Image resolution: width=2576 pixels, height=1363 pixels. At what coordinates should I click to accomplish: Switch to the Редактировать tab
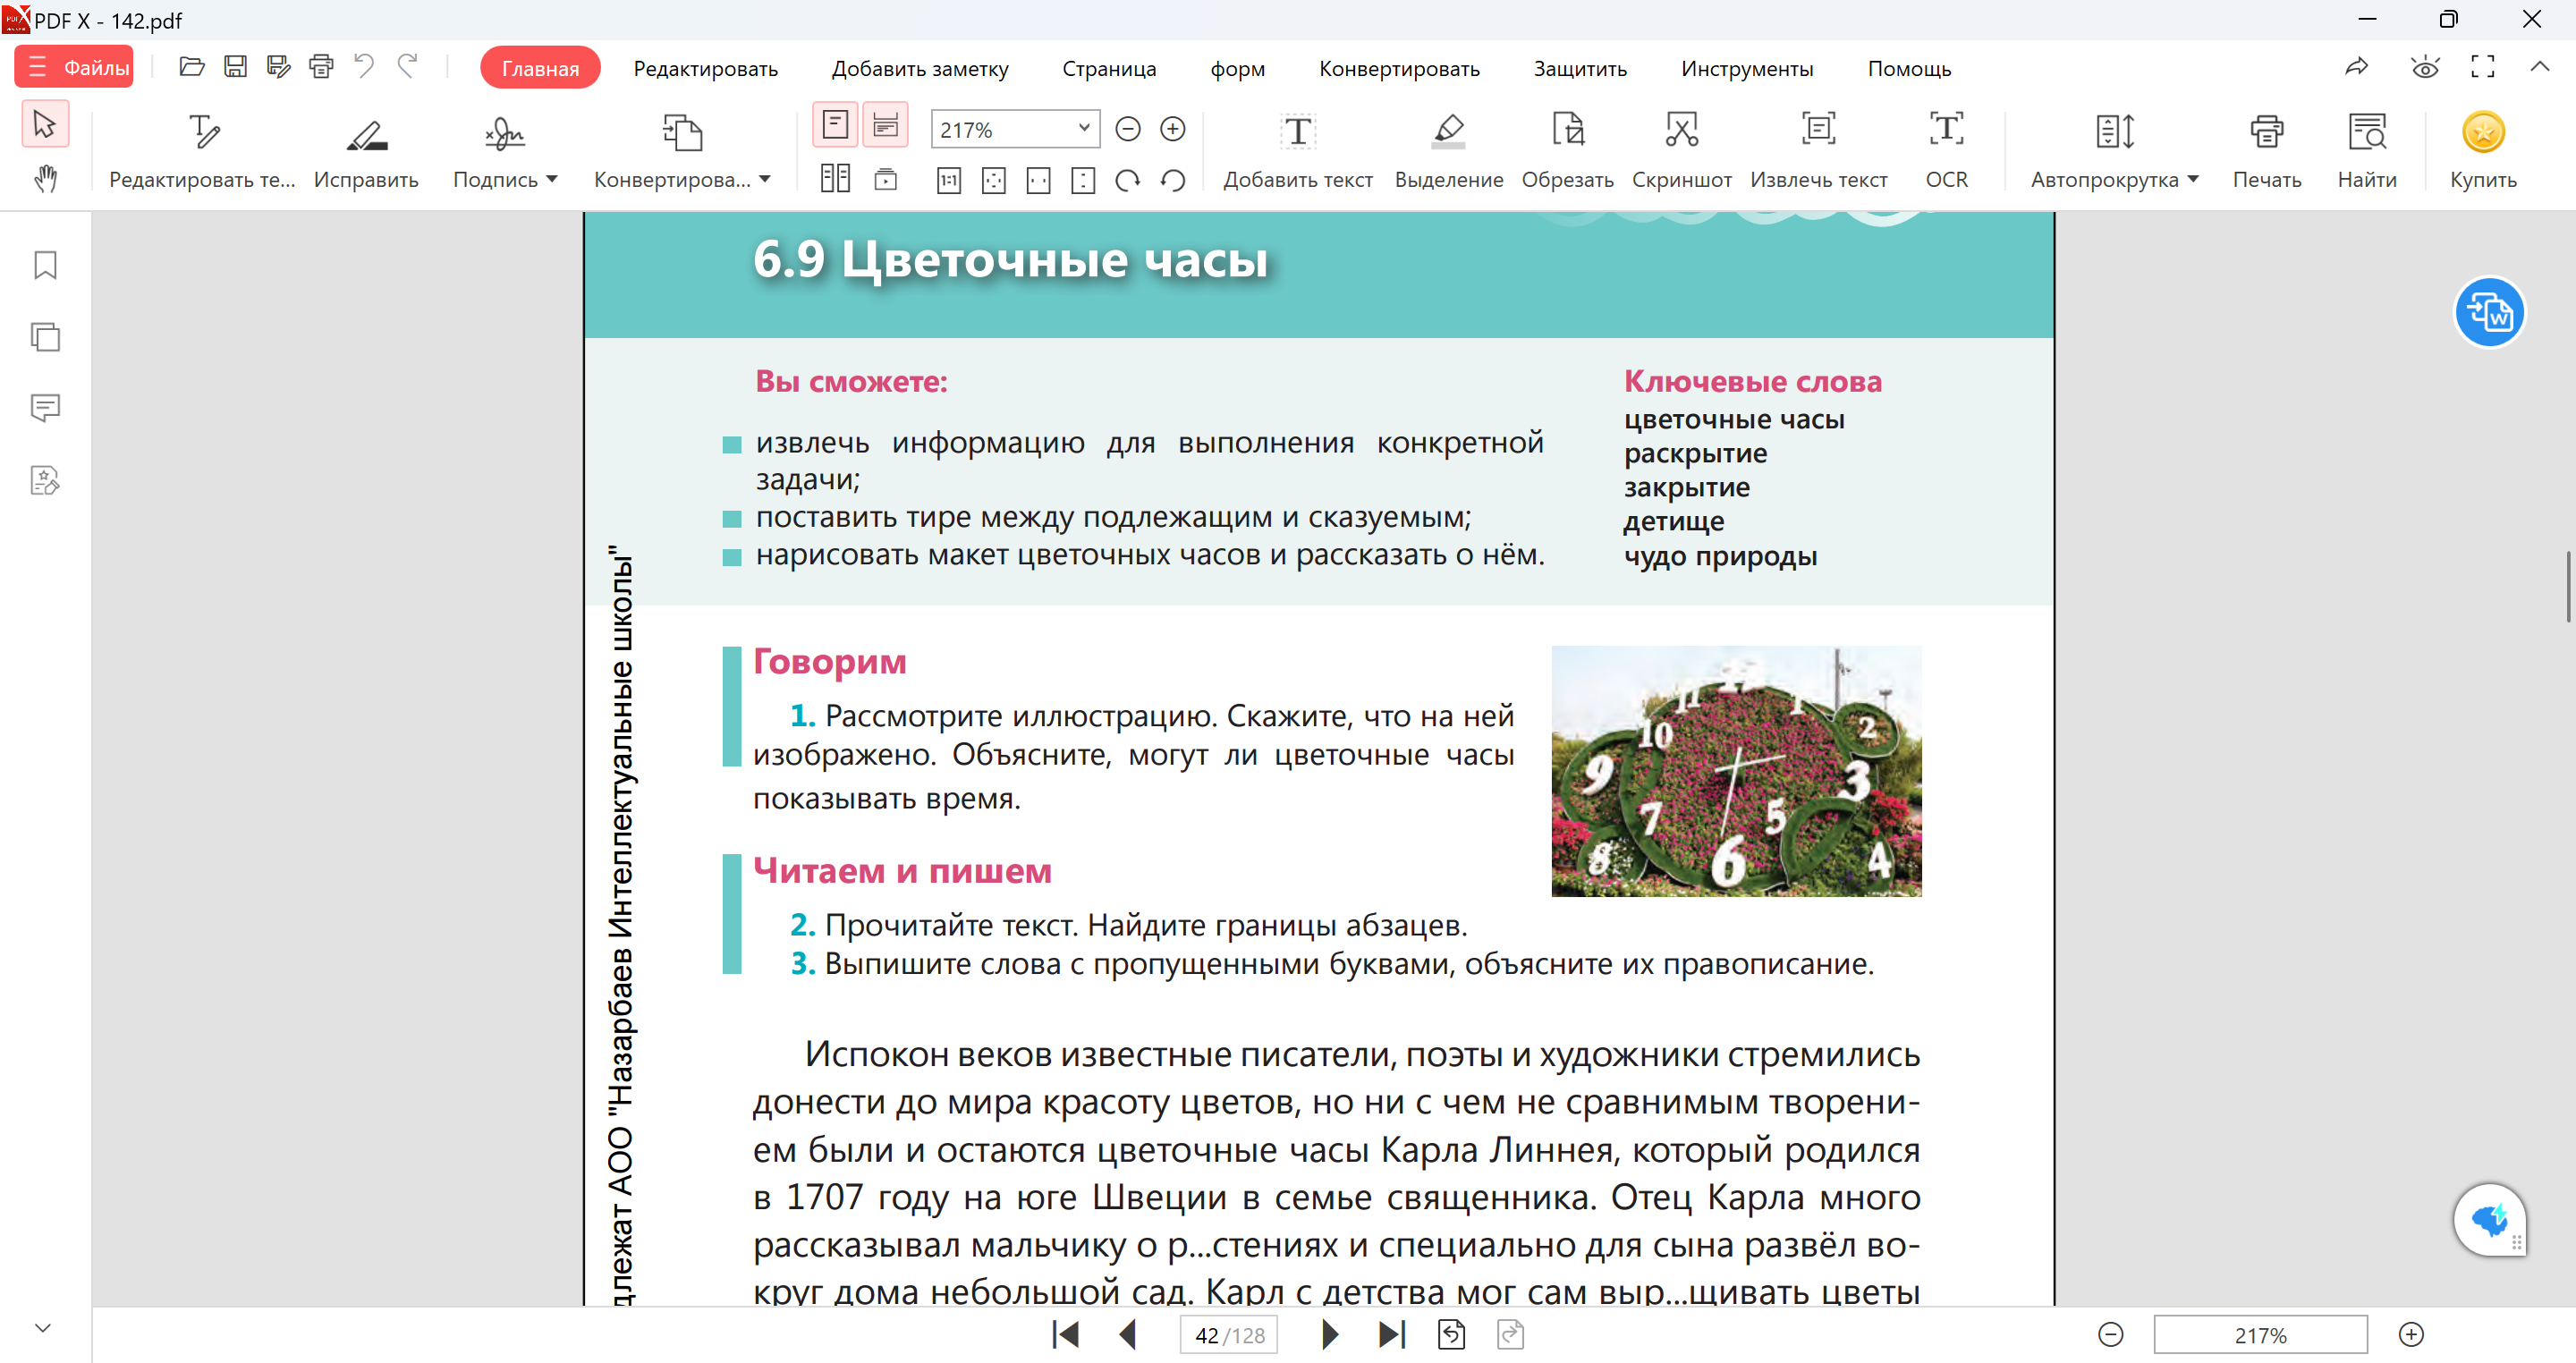click(705, 69)
